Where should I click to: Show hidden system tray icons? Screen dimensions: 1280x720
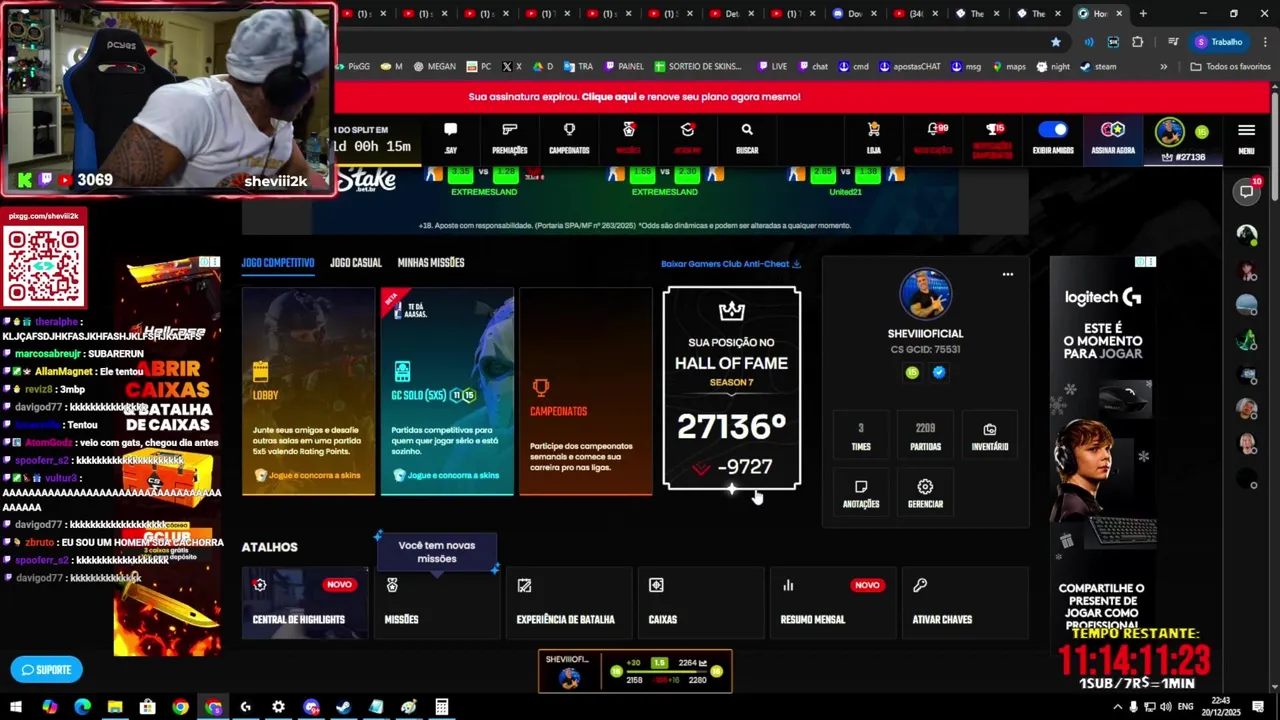[1116, 707]
